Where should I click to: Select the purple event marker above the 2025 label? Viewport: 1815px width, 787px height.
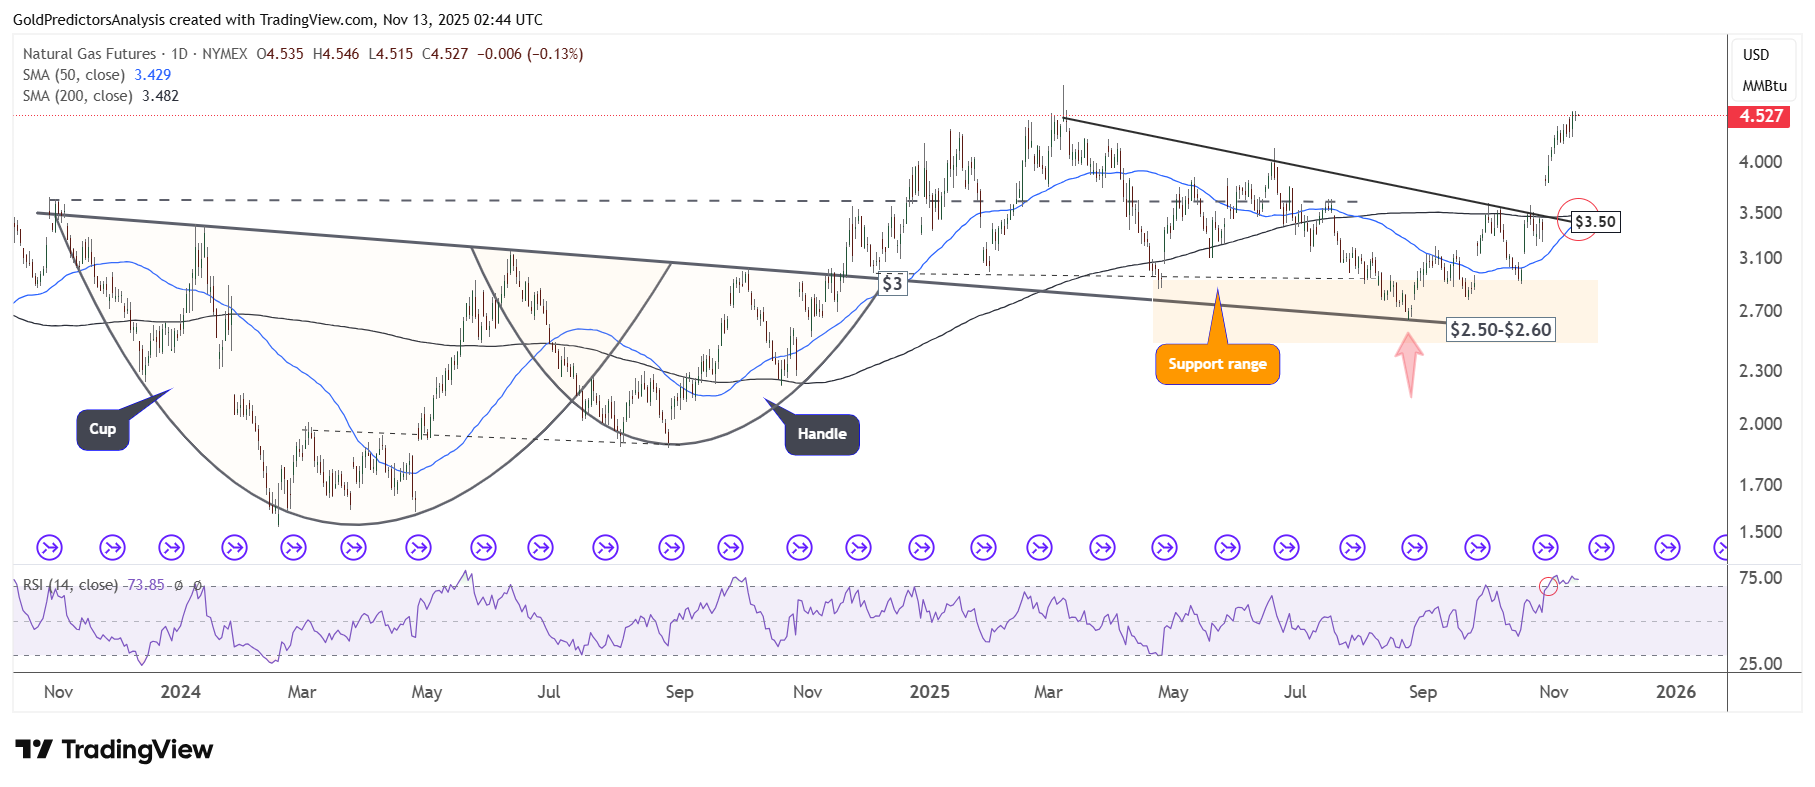[x=921, y=548]
